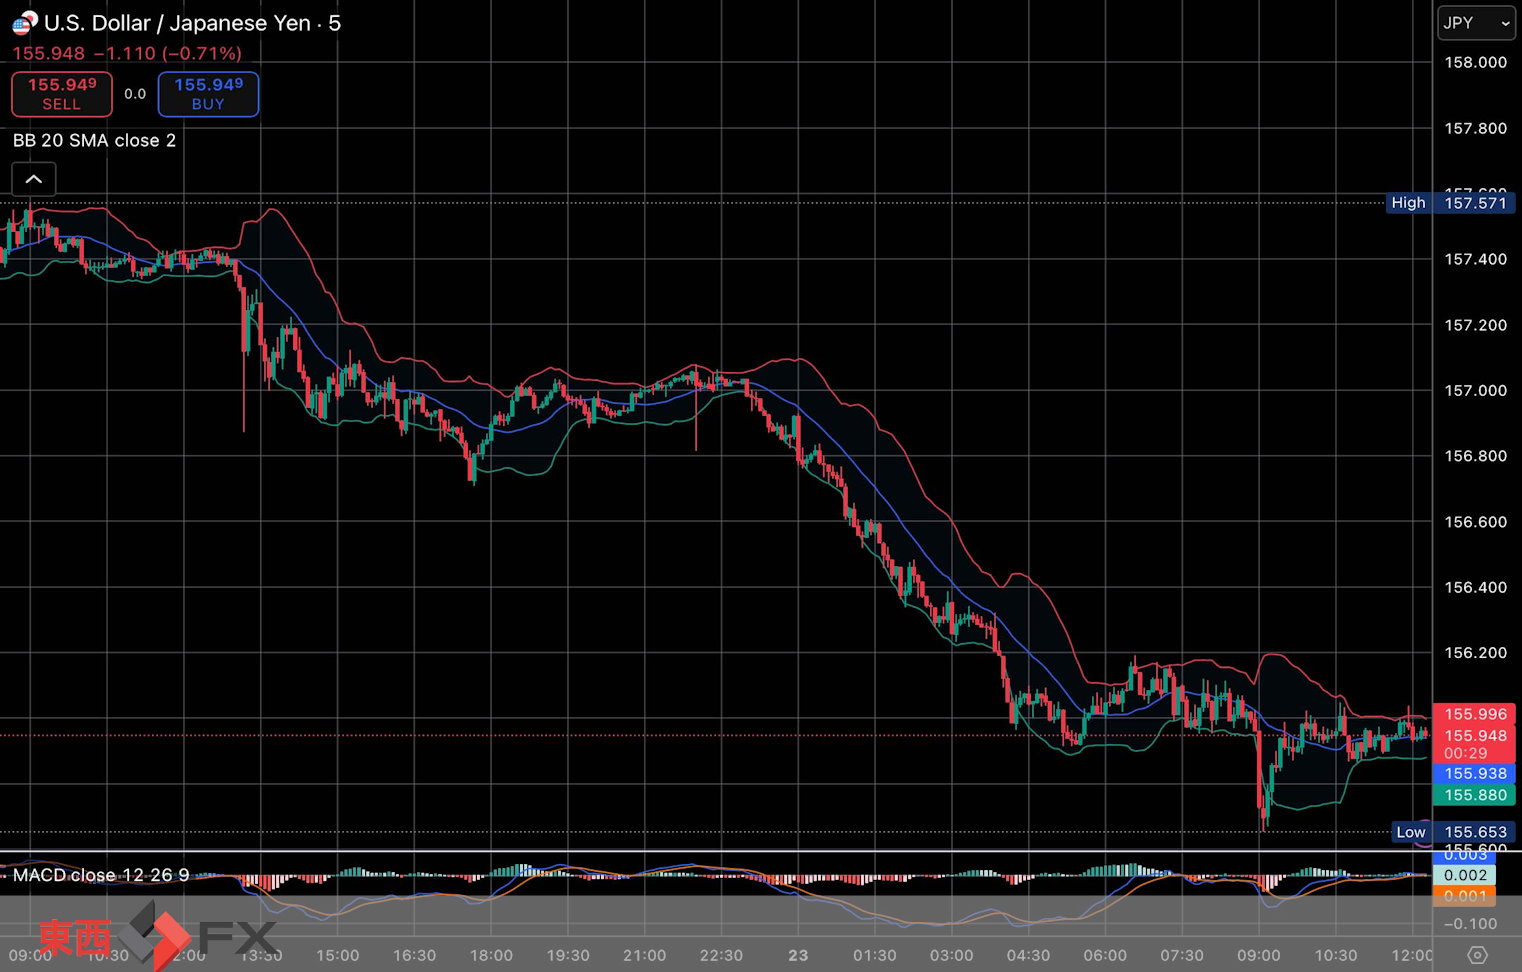Click the blue 155.938 basis price tag
1522x972 pixels.
(1475, 773)
